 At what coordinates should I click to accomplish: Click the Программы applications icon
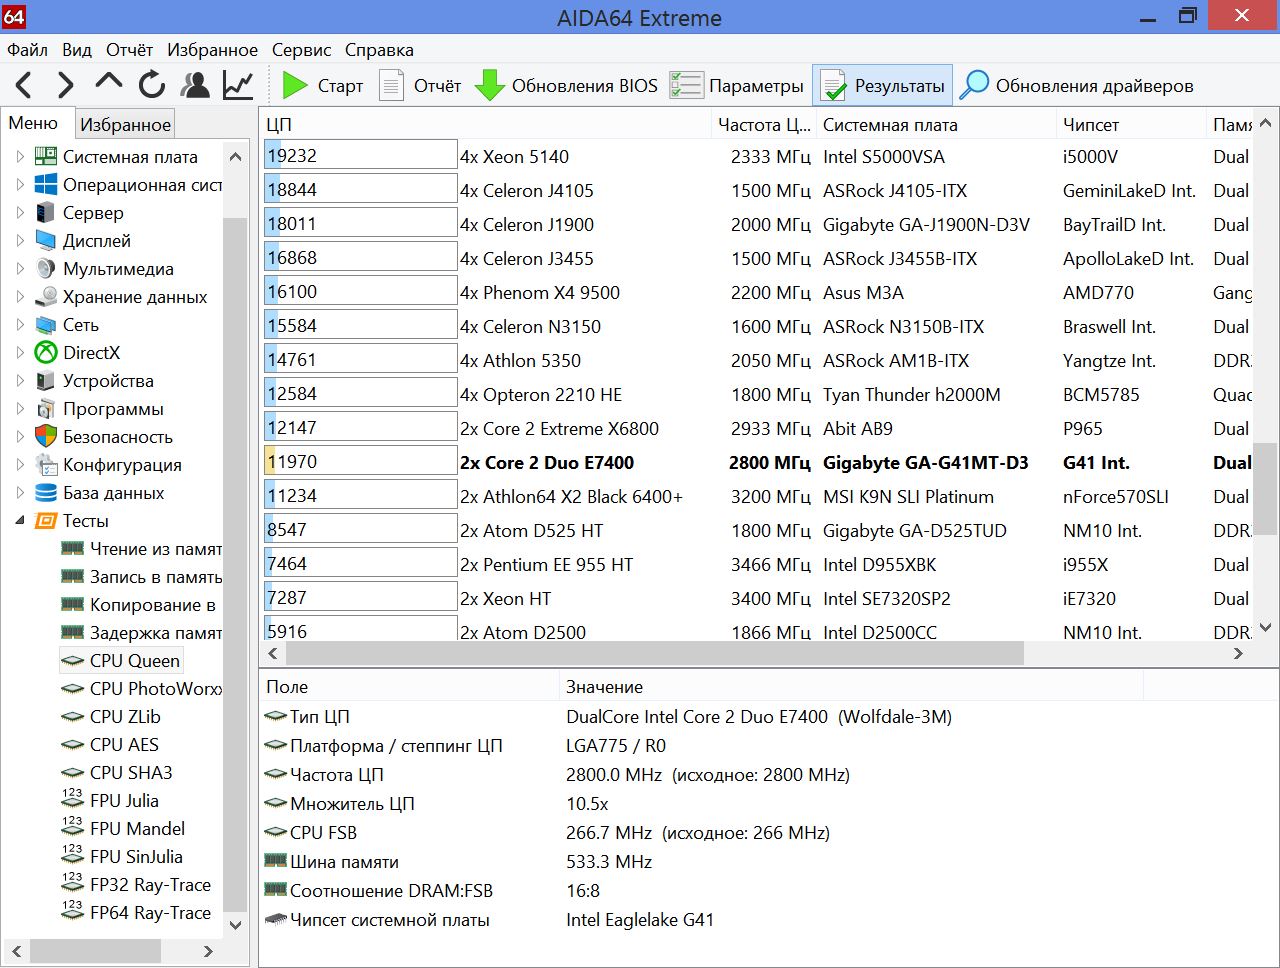click(x=46, y=408)
